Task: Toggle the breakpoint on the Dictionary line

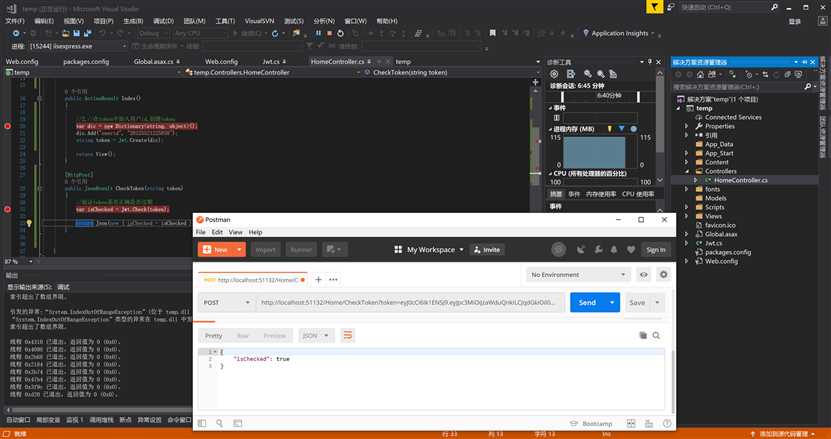Action: [x=7, y=126]
